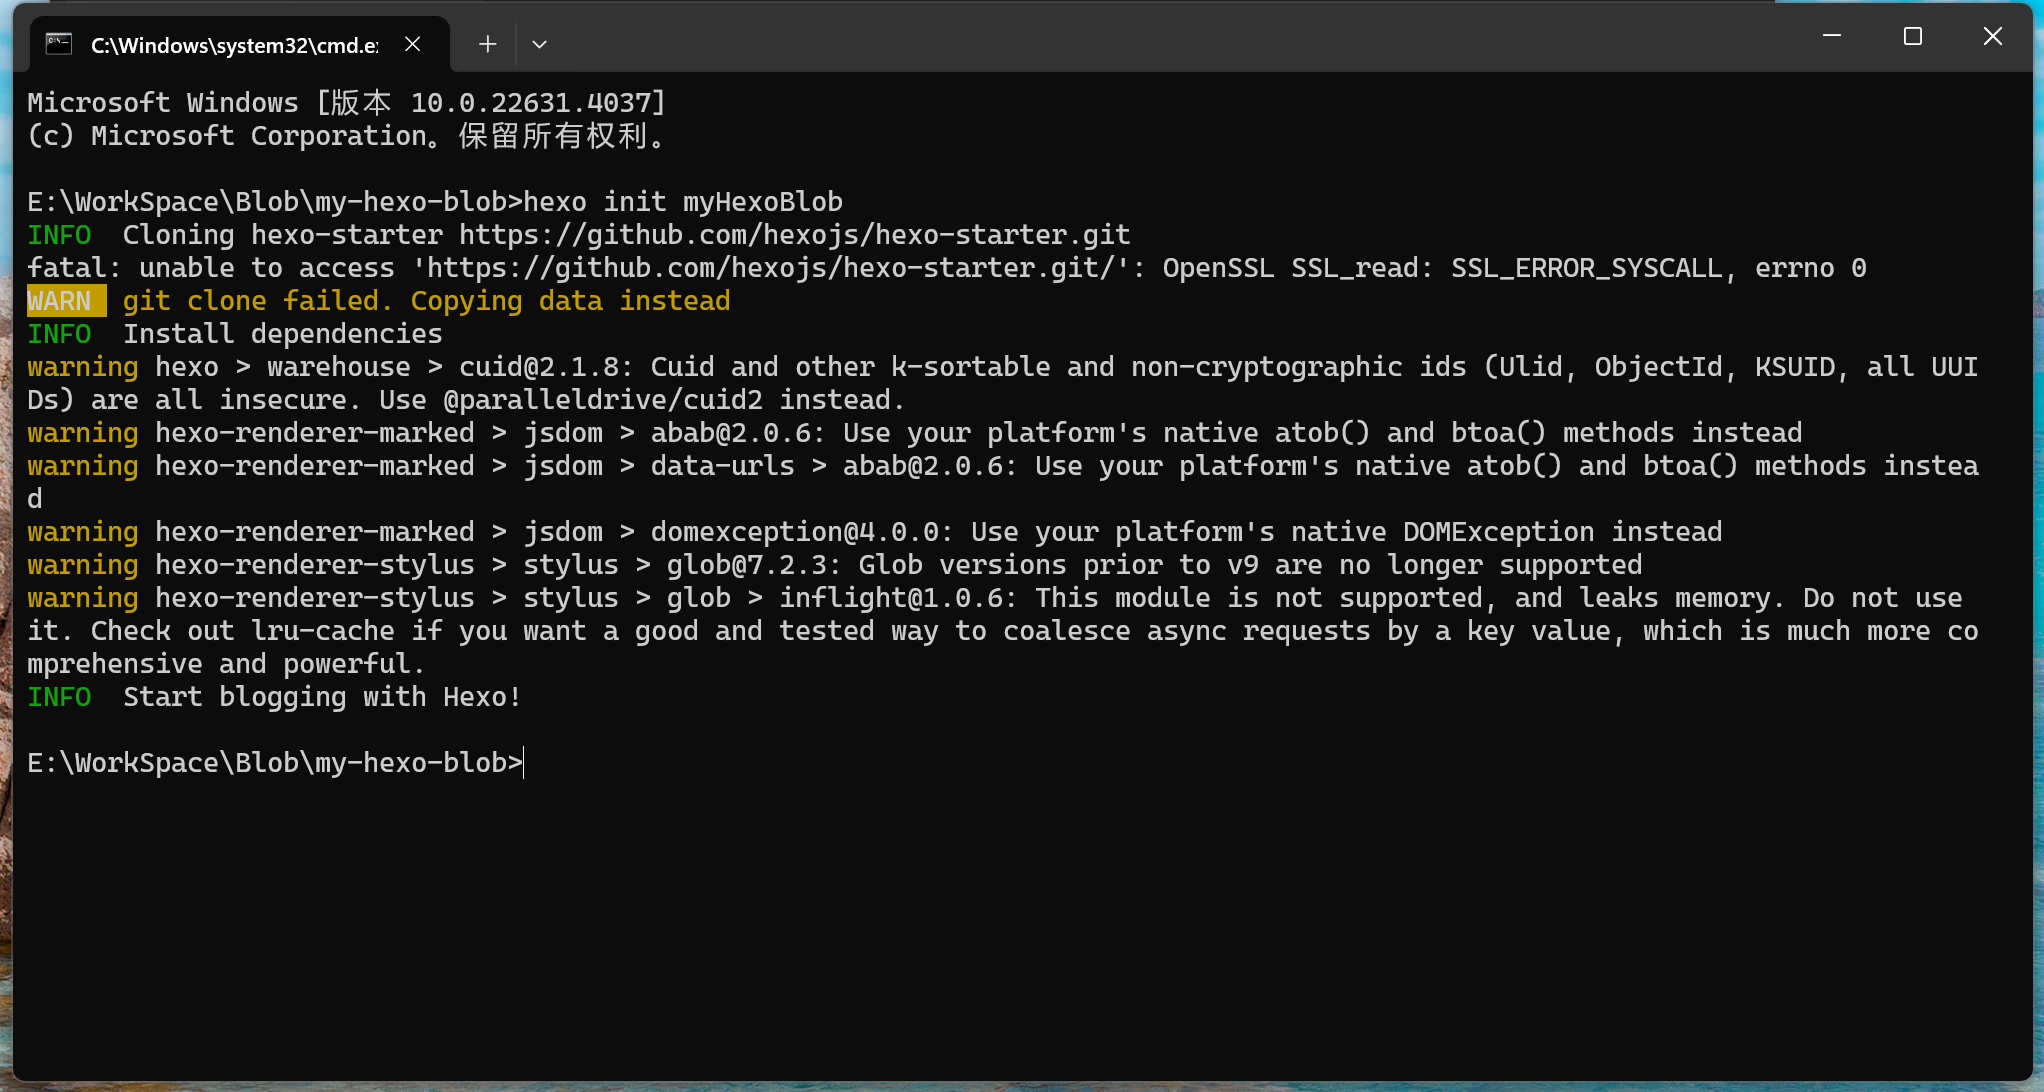Click the SSL_ERROR_SYSCALL error text
This screenshot has width=2044, height=1092.
coord(1586,268)
